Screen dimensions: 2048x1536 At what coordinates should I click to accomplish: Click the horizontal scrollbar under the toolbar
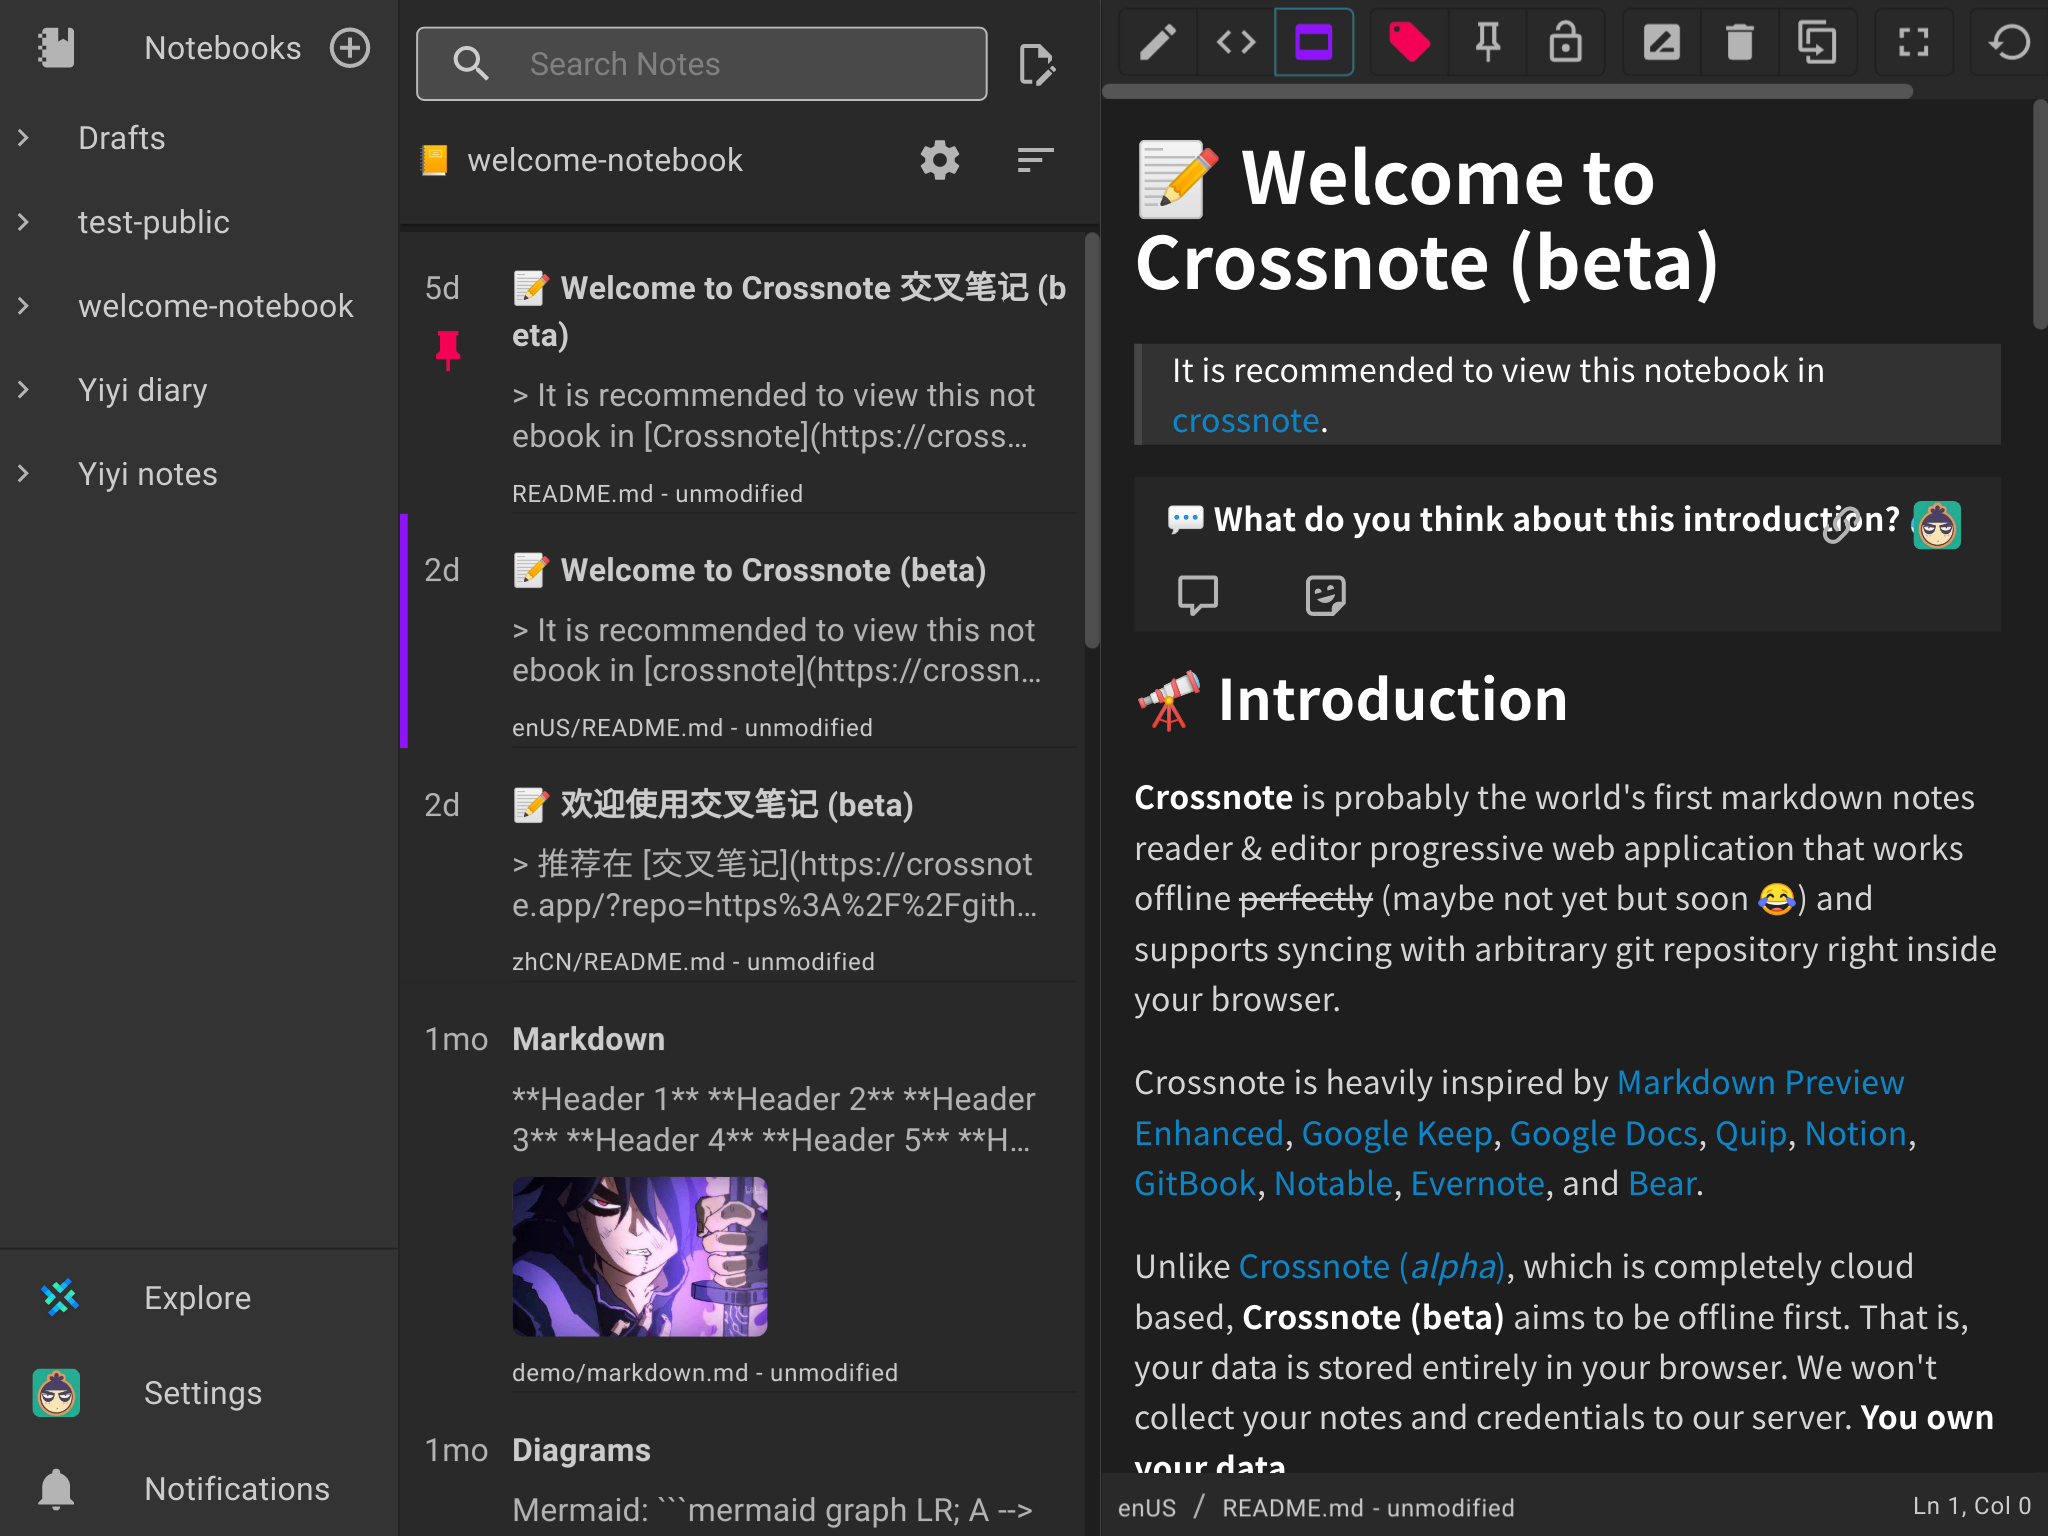pyautogui.click(x=1508, y=92)
